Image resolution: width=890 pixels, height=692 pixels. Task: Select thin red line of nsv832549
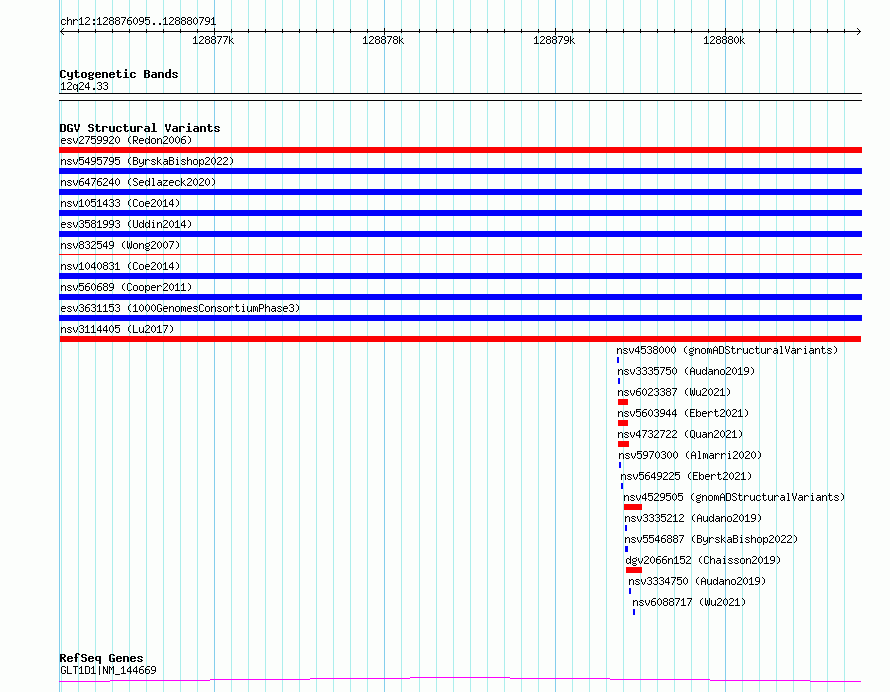click(x=460, y=254)
